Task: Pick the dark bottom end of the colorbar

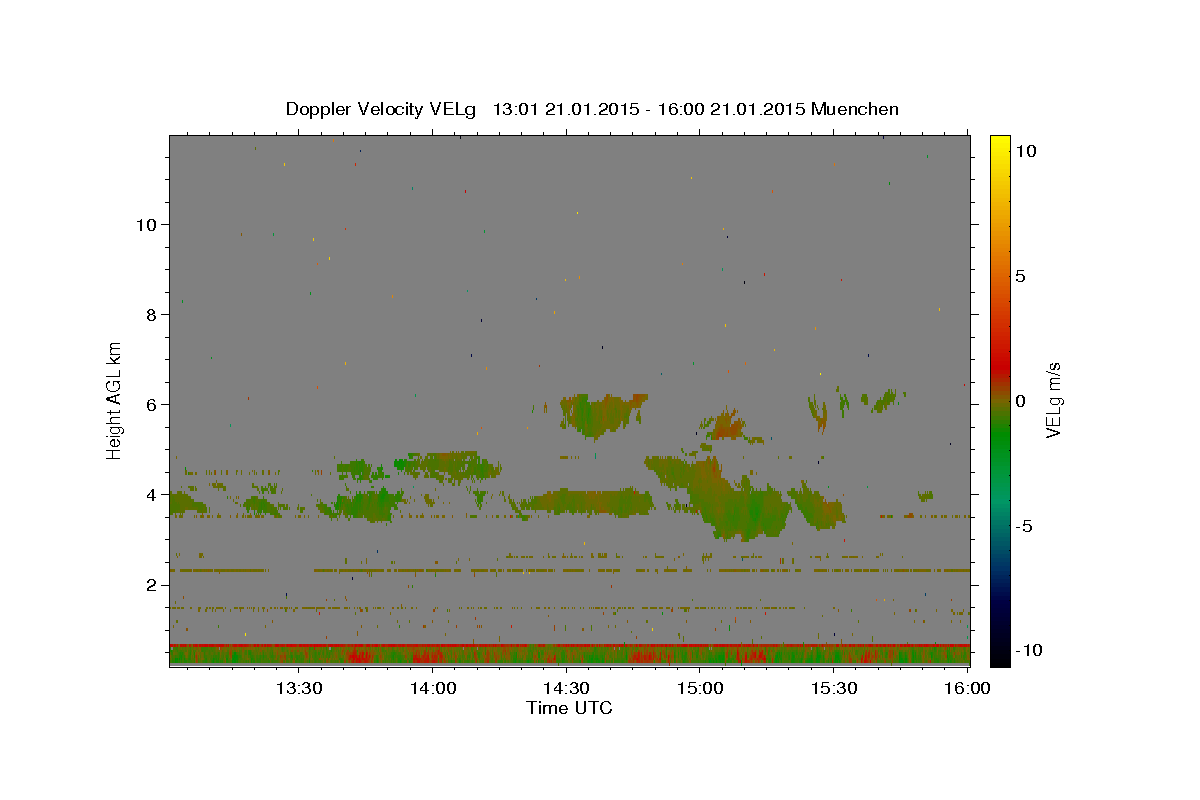Action: point(999,655)
